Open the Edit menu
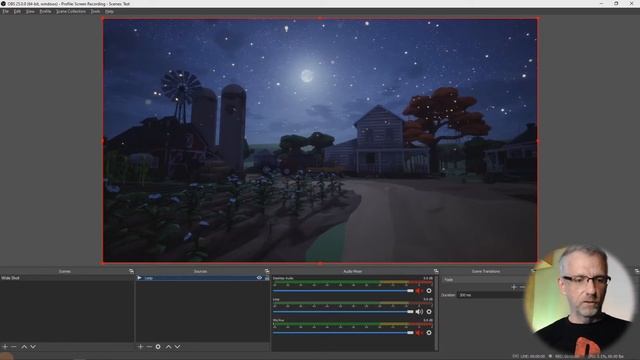The width and height of the screenshot is (640, 360). (17, 11)
